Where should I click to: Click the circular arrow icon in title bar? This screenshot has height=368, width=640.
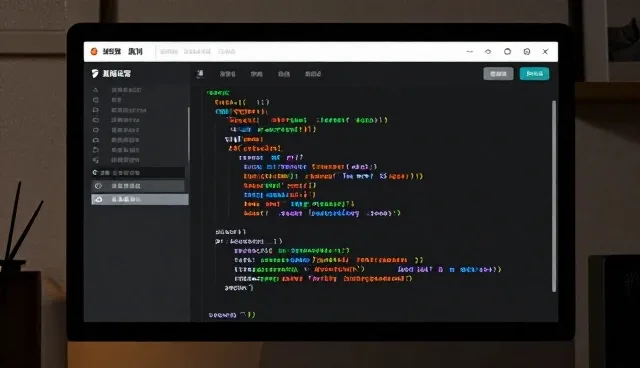click(x=488, y=52)
